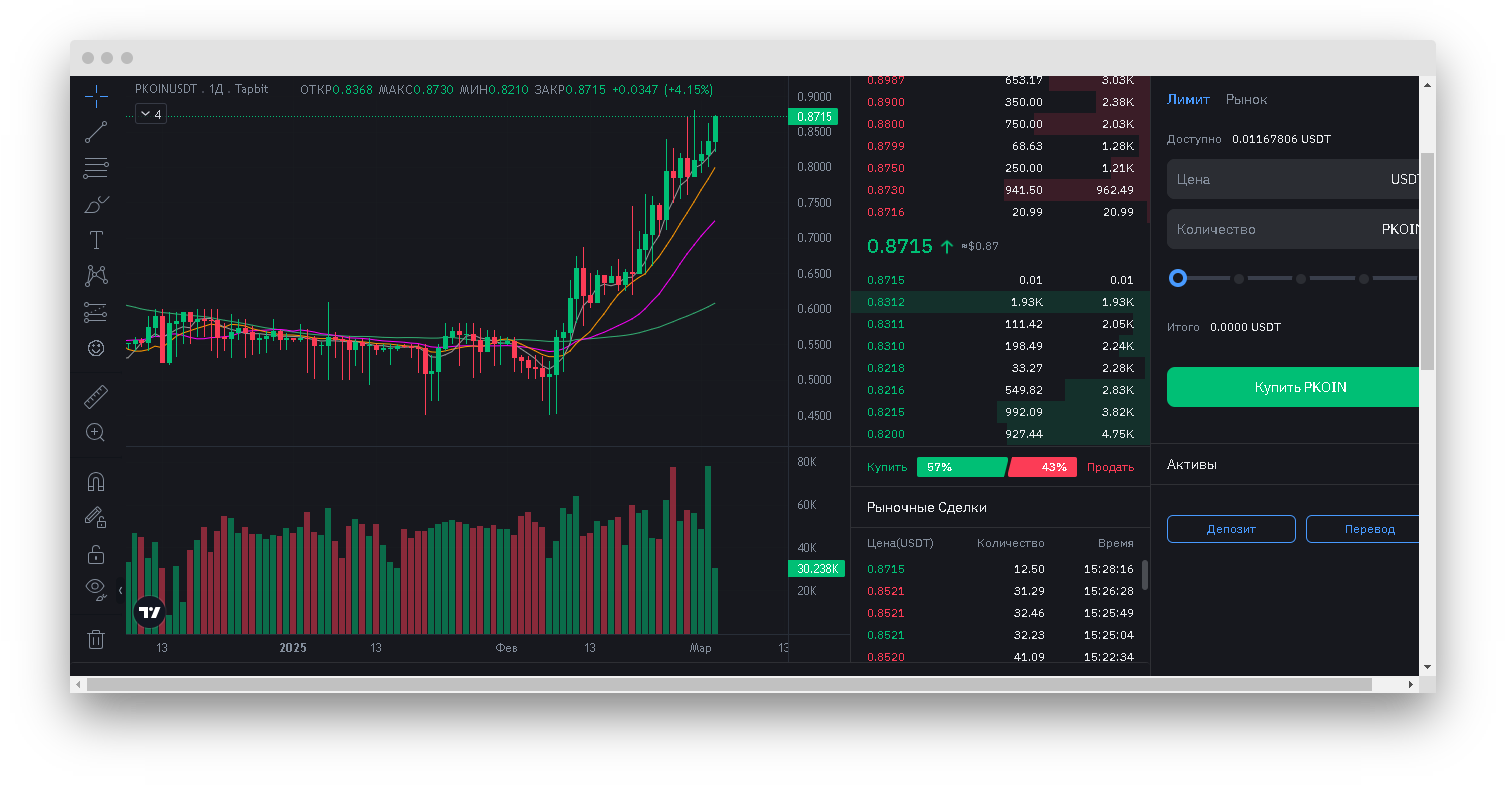Screen dimensions: 1506x793
Task: Expand the indicator legend showing 4
Action: point(150,114)
